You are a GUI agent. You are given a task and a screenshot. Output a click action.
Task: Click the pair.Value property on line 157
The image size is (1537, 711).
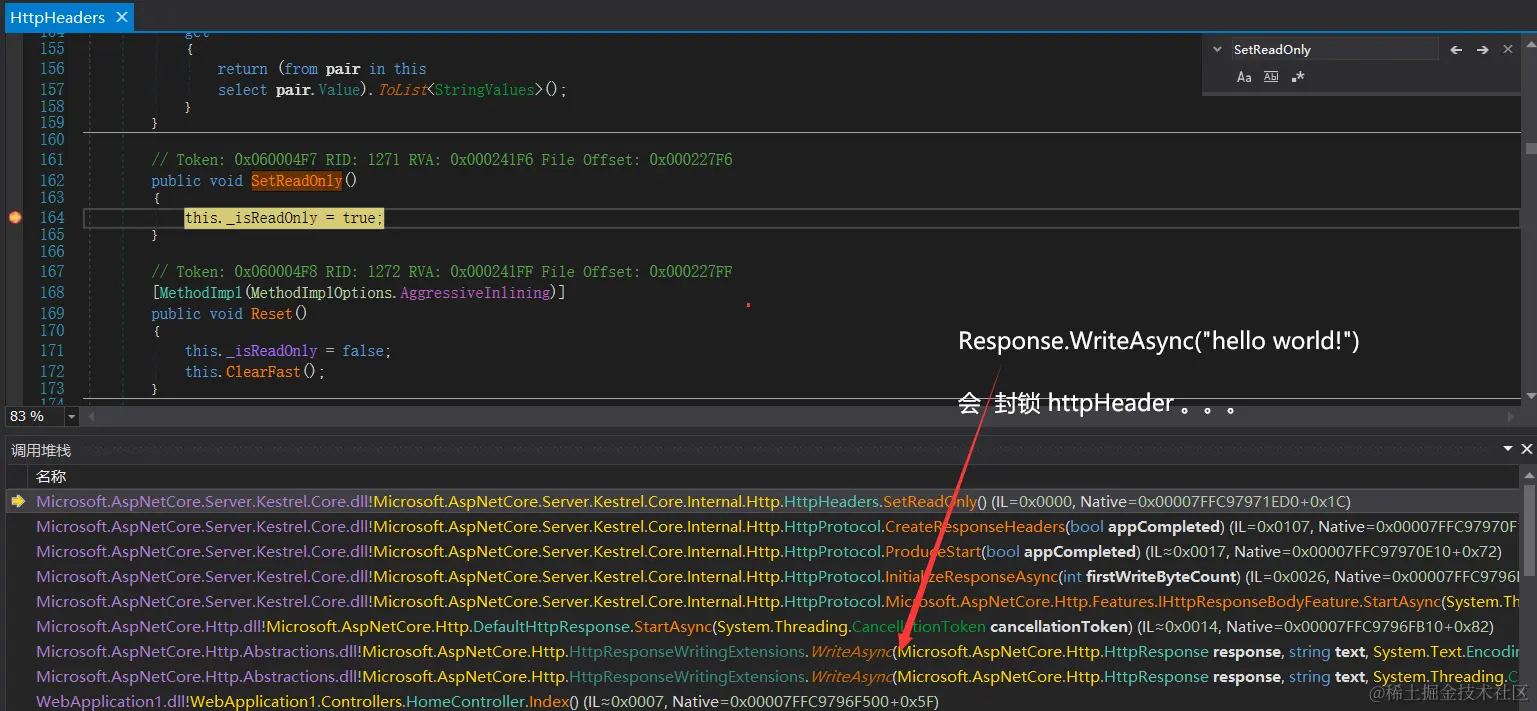coord(317,89)
